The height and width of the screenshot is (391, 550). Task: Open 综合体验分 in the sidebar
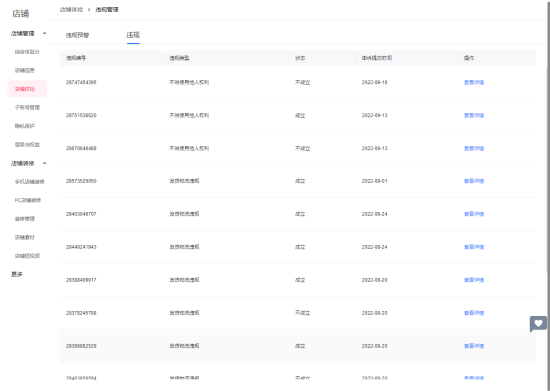coord(27,52)
